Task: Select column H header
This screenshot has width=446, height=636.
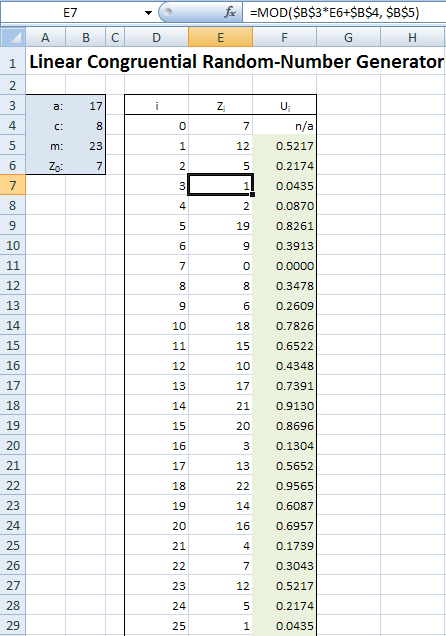Action: (x=412, y=38)
